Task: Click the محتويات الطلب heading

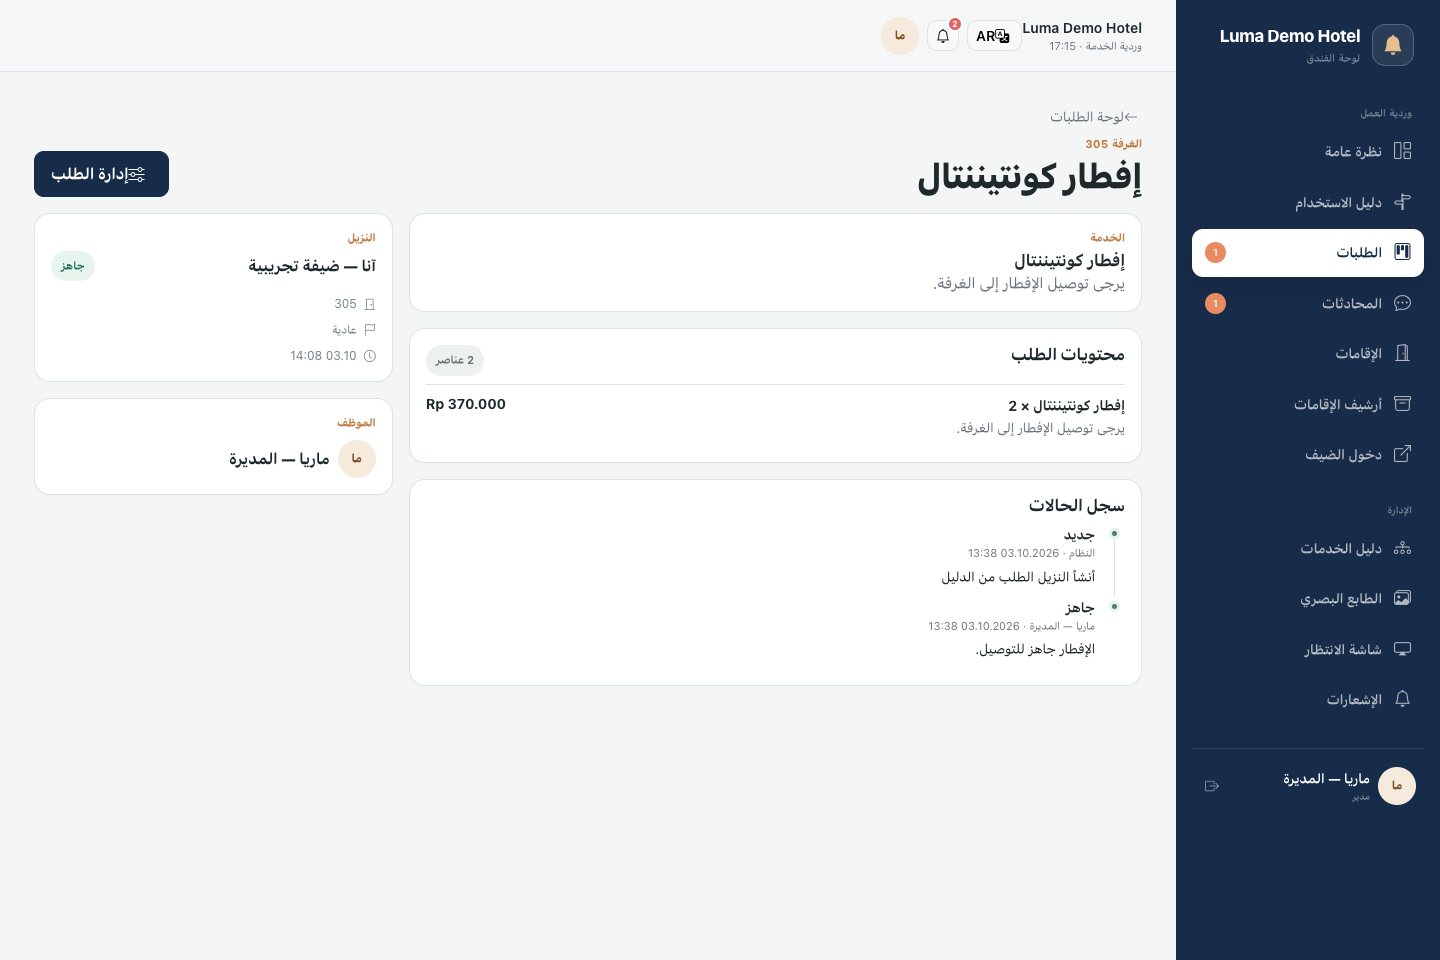Action: (1068, 355)
